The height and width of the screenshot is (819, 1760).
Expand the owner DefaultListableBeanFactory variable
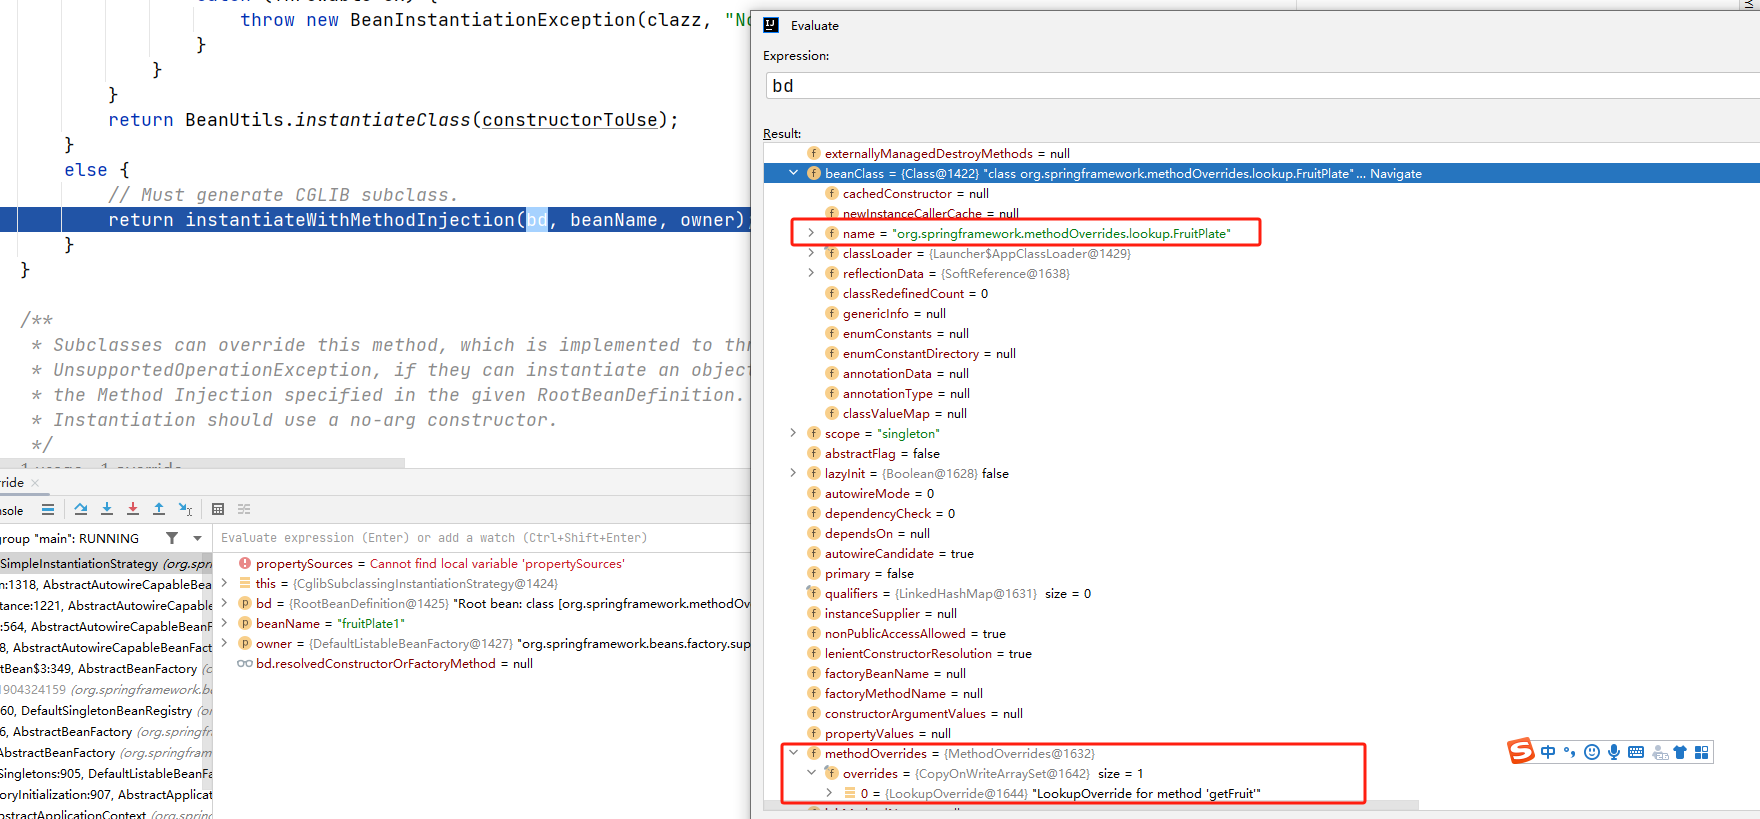click(224, 643)
